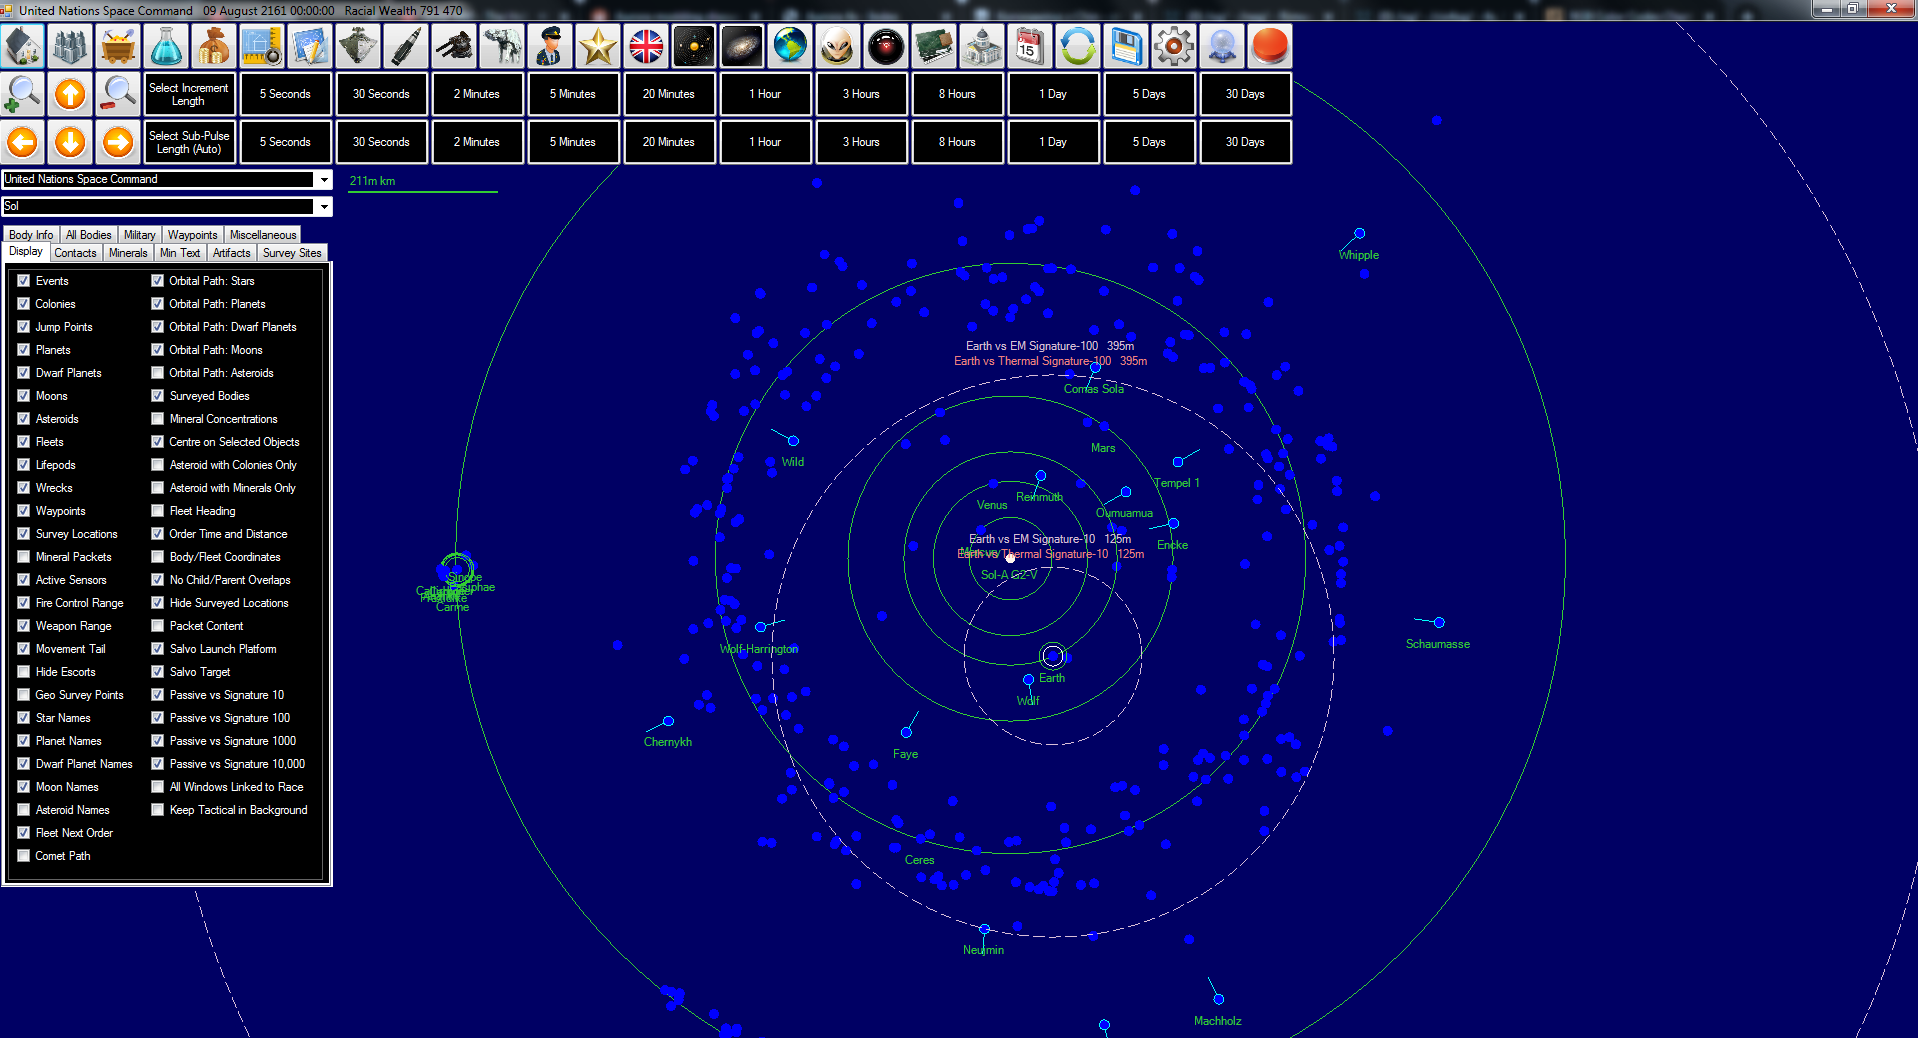
Task: Switch to the Contacts tab
Action: [76, 253]
